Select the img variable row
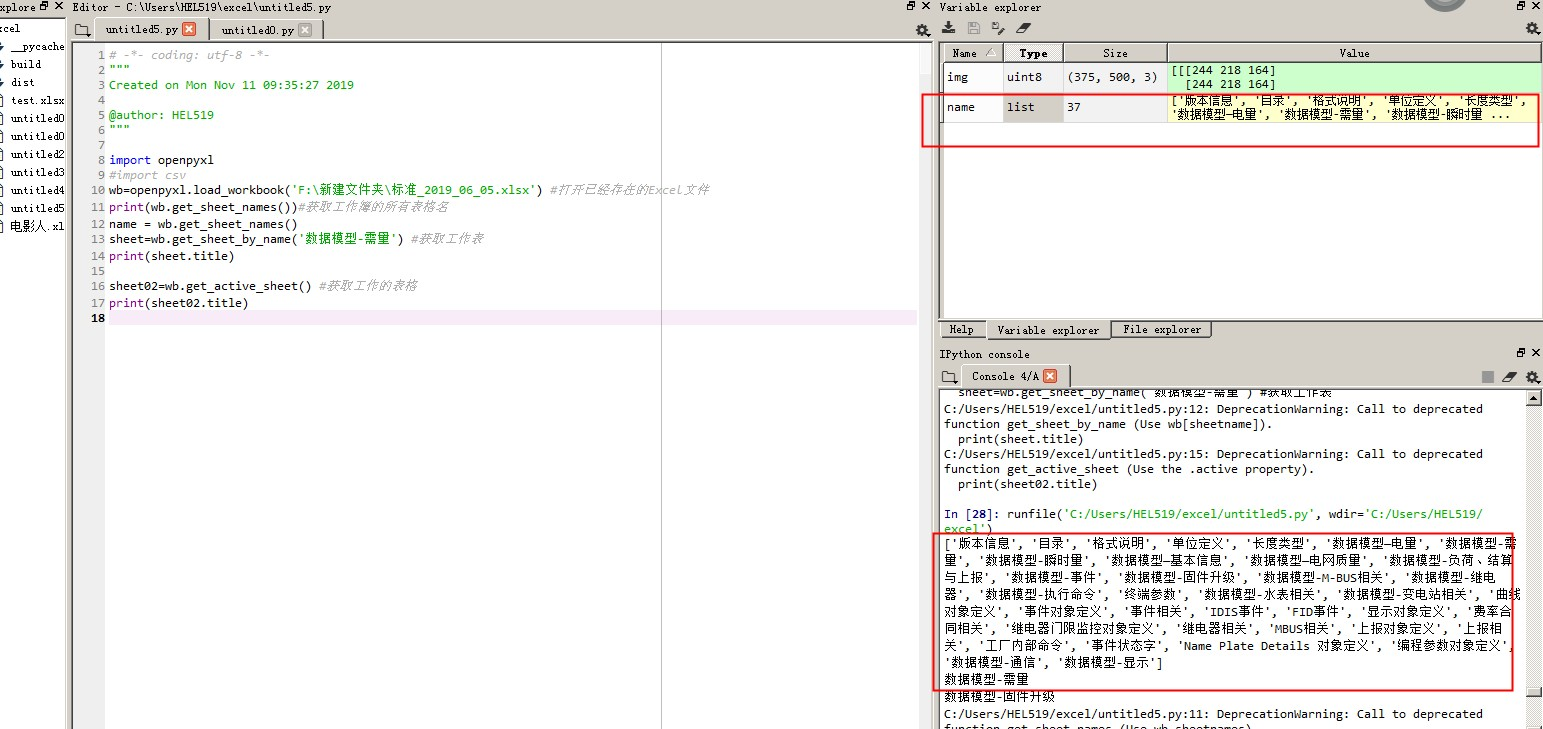This screenshot has height=729, width=1543. coord(1241,77)
